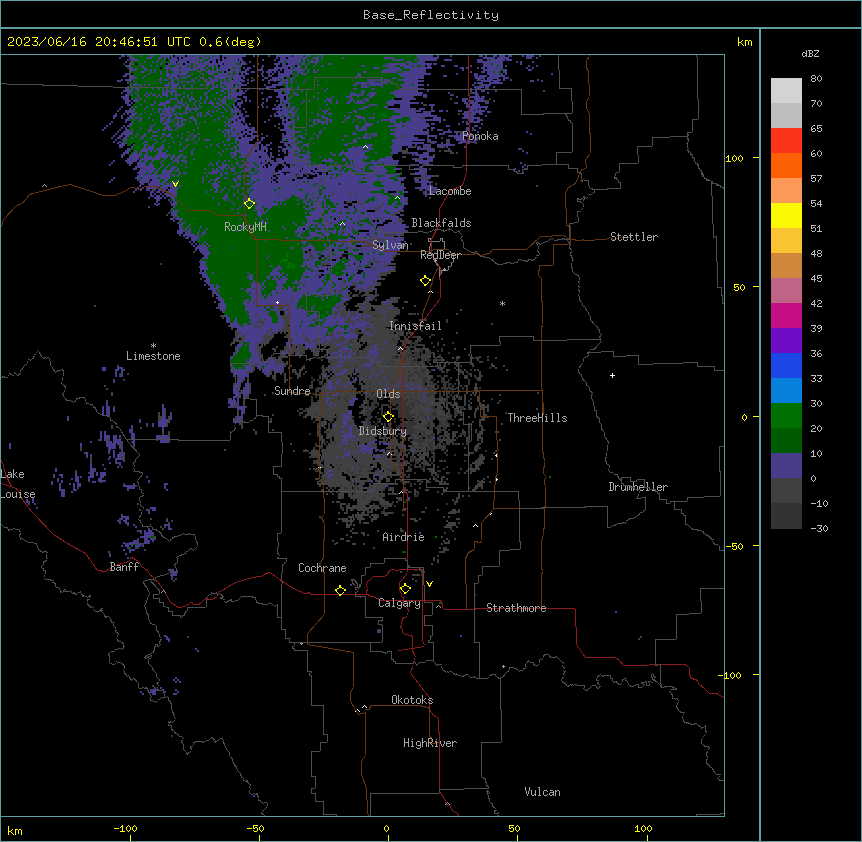This screenshot has height=842, width=862.
Task: Select the Ponoka label
Action: [x=480, y=136]
